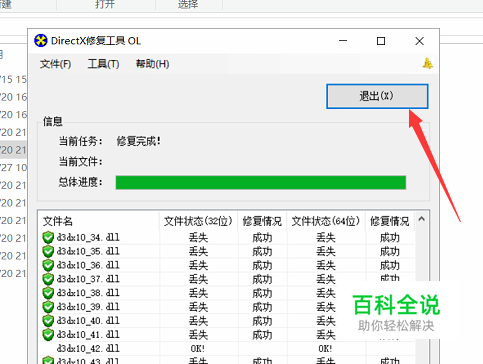Click shield icon beside d3dx10_37.dll
The width and height of the screenshot is (483, 364).
click(x=48, y=279)
